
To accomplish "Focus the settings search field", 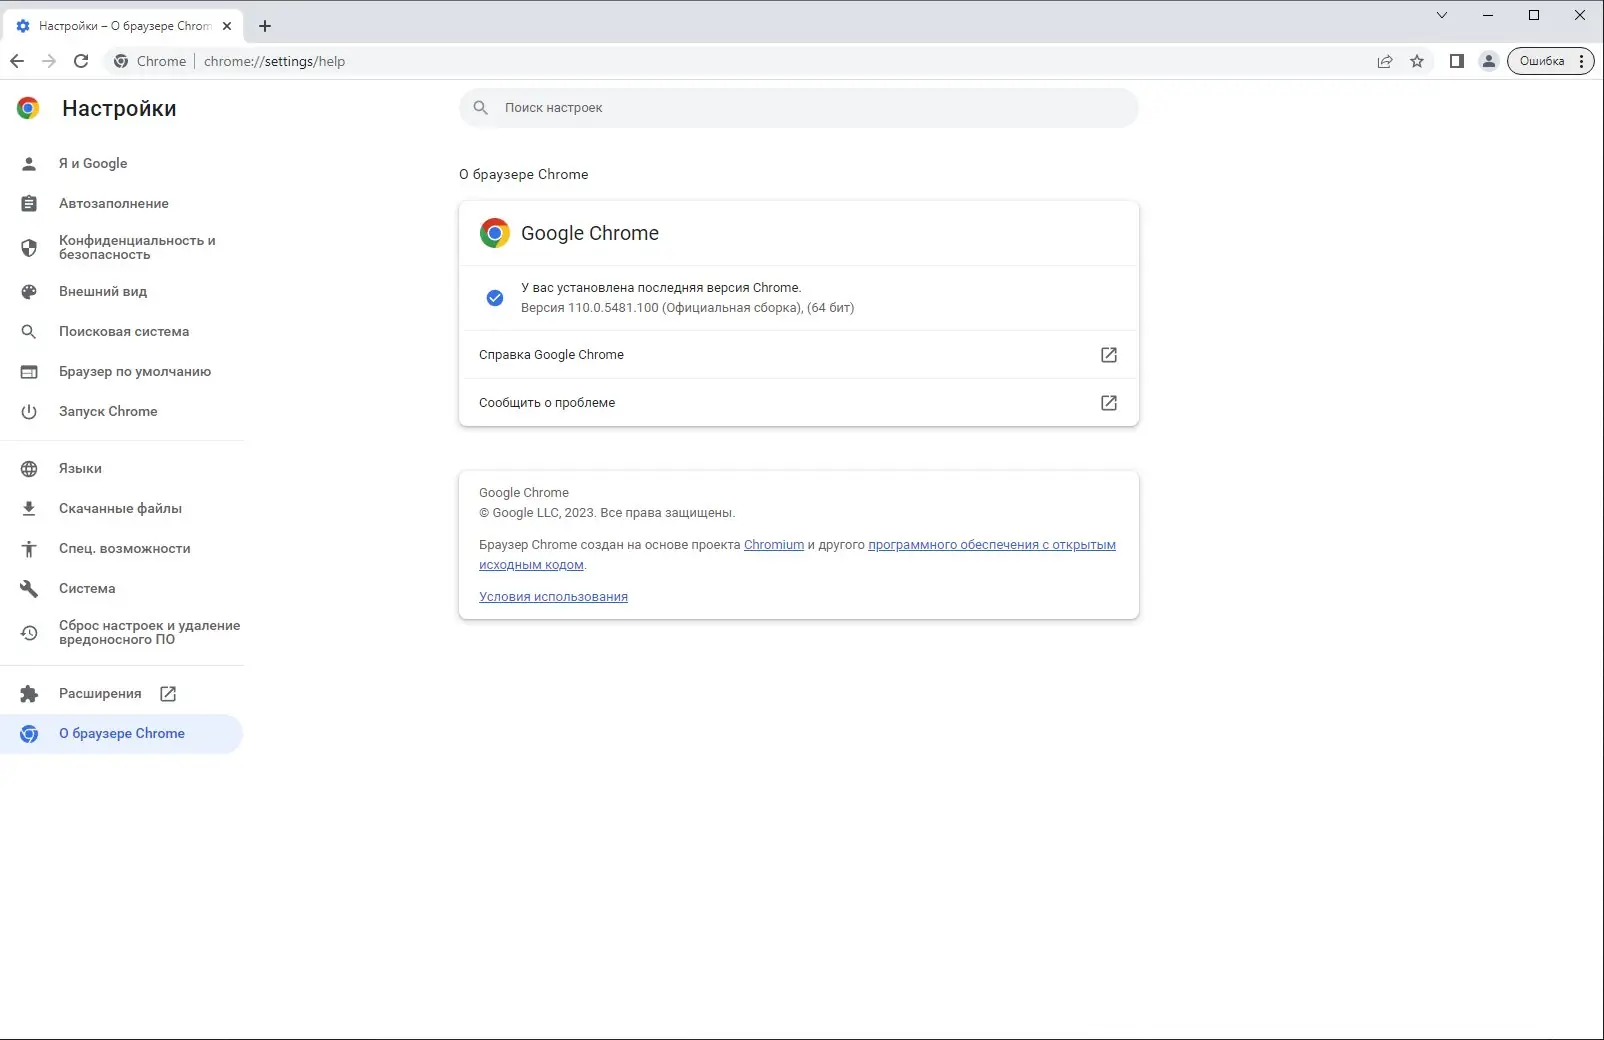I will pos(800,108).
